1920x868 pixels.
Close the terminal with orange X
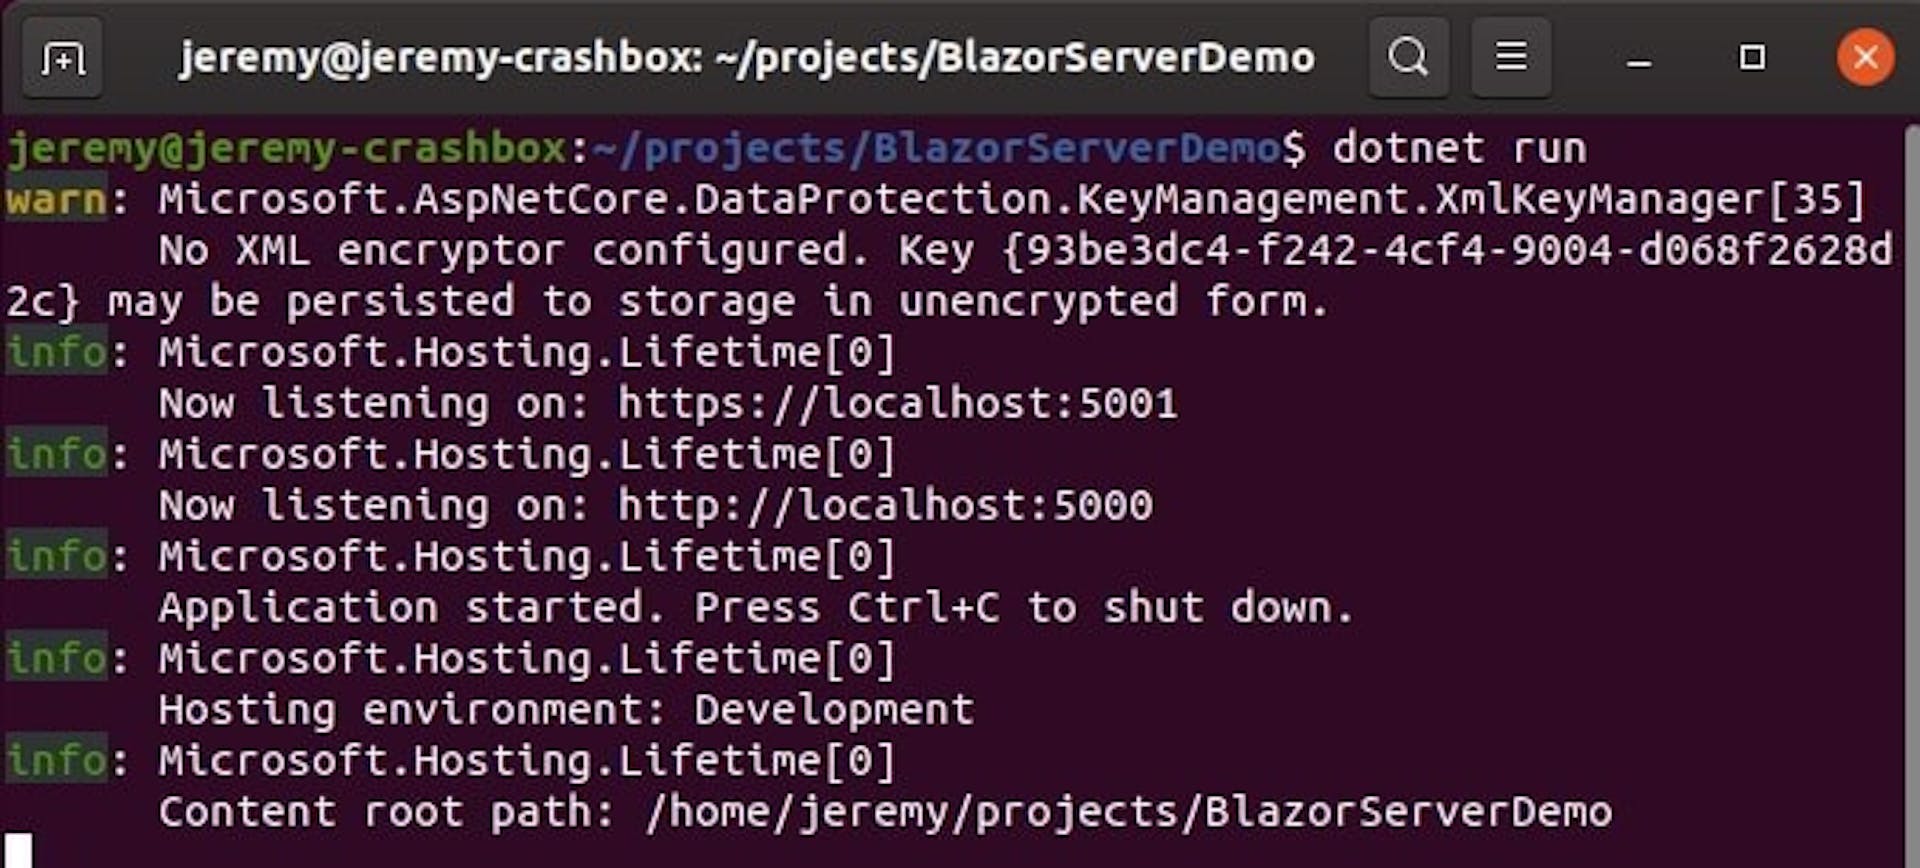coord(1865,57)
